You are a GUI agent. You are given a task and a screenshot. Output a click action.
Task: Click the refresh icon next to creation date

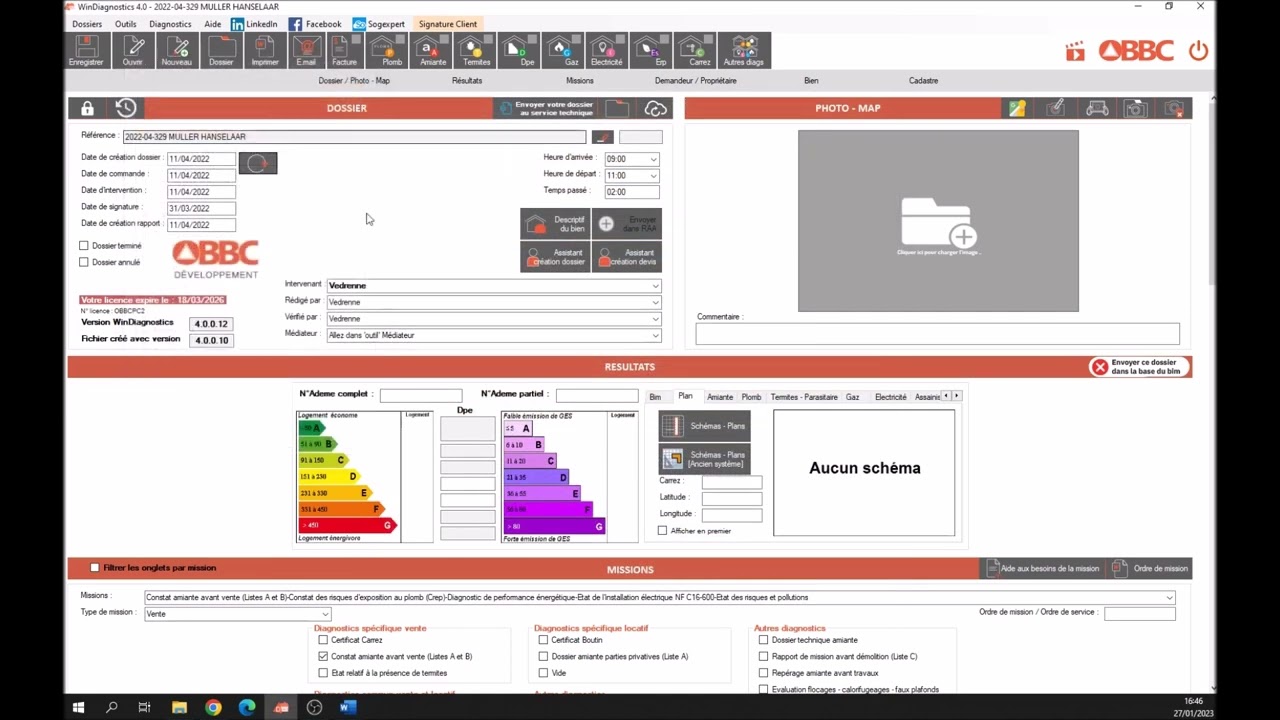258,162
